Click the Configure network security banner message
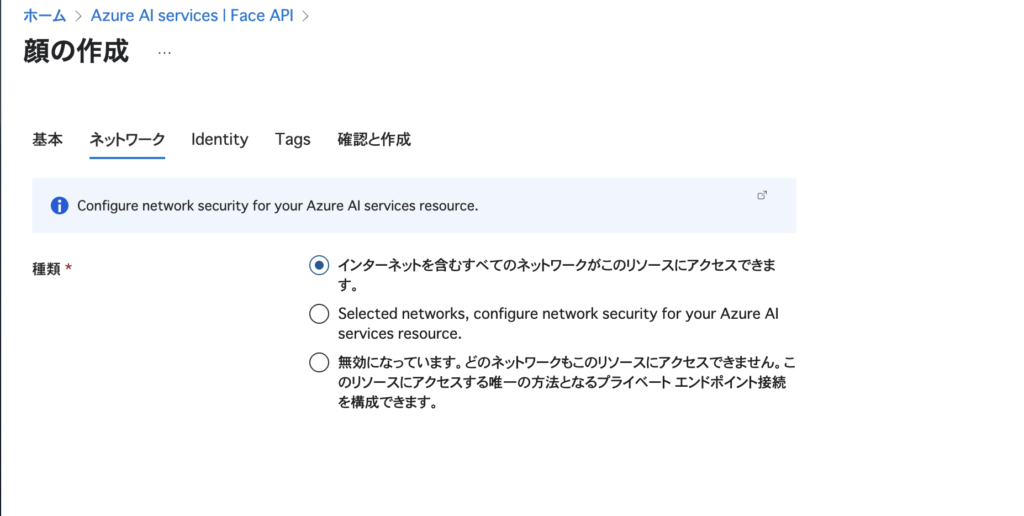 pyautogui.click(x=278, y=206)
